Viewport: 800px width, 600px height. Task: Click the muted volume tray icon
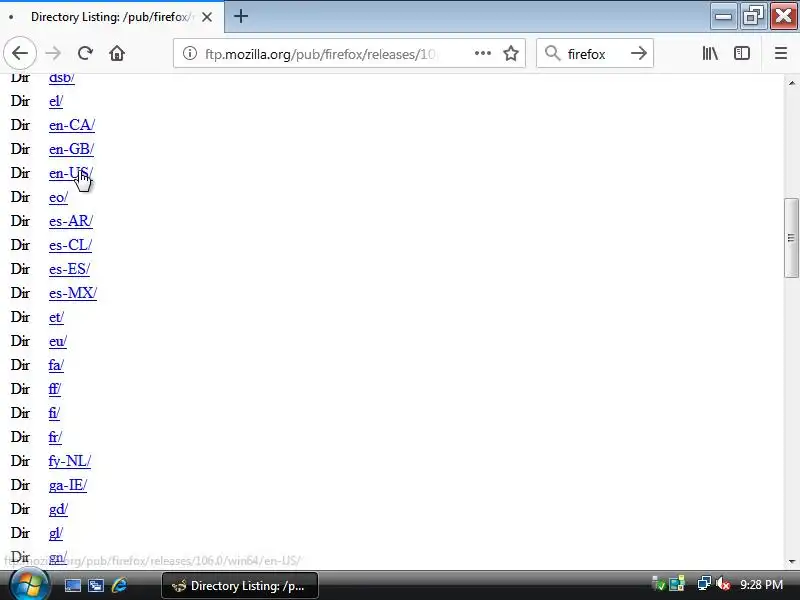coord(723,584)
